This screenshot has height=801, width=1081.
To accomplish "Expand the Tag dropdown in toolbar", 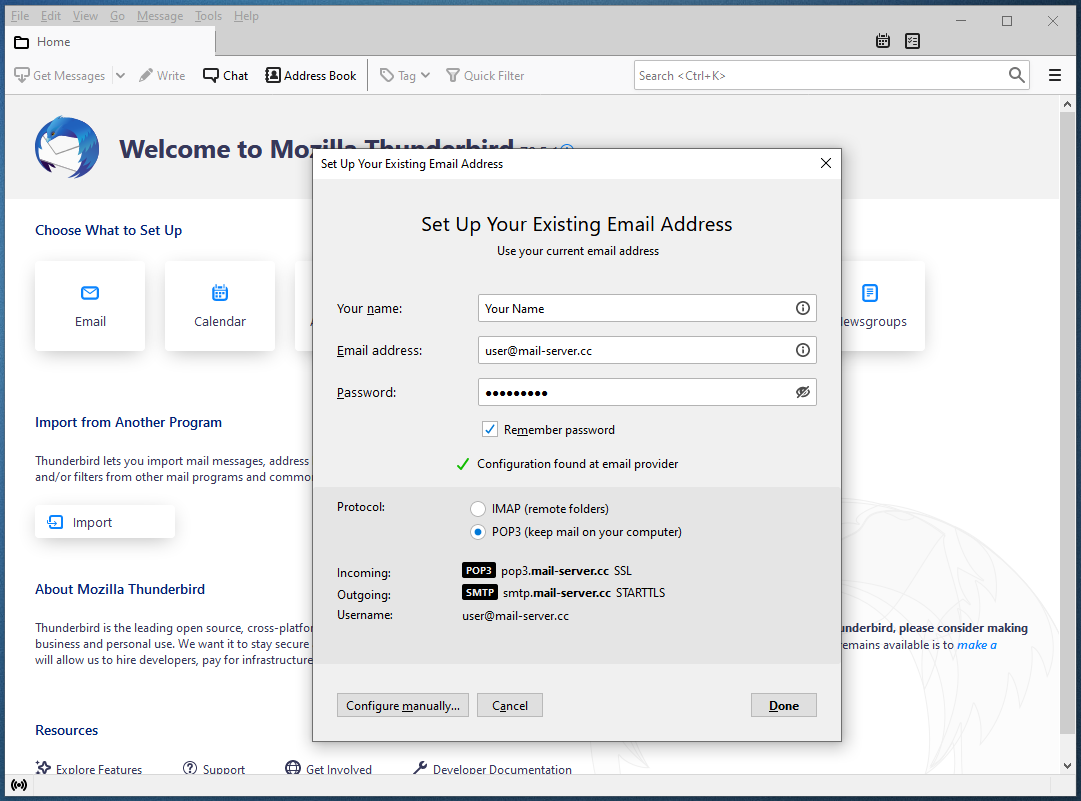I will 425,75.
